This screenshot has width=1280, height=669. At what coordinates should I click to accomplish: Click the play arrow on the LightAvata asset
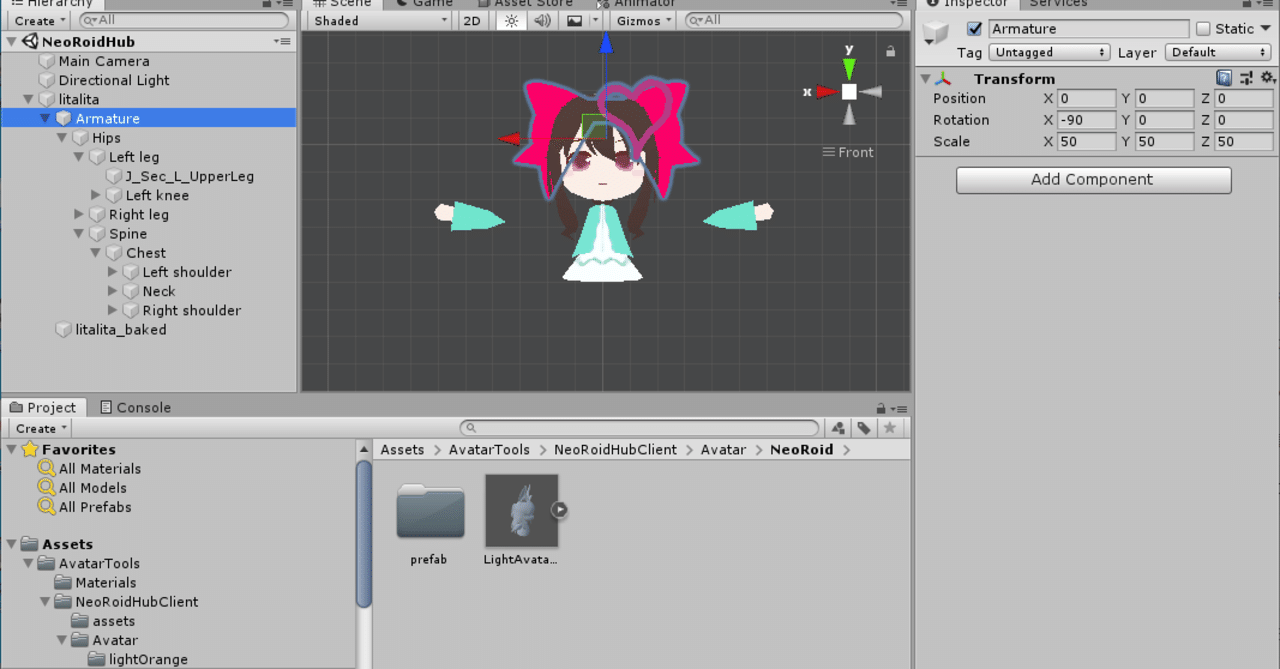pyautogui.click(x=559, y=509)
